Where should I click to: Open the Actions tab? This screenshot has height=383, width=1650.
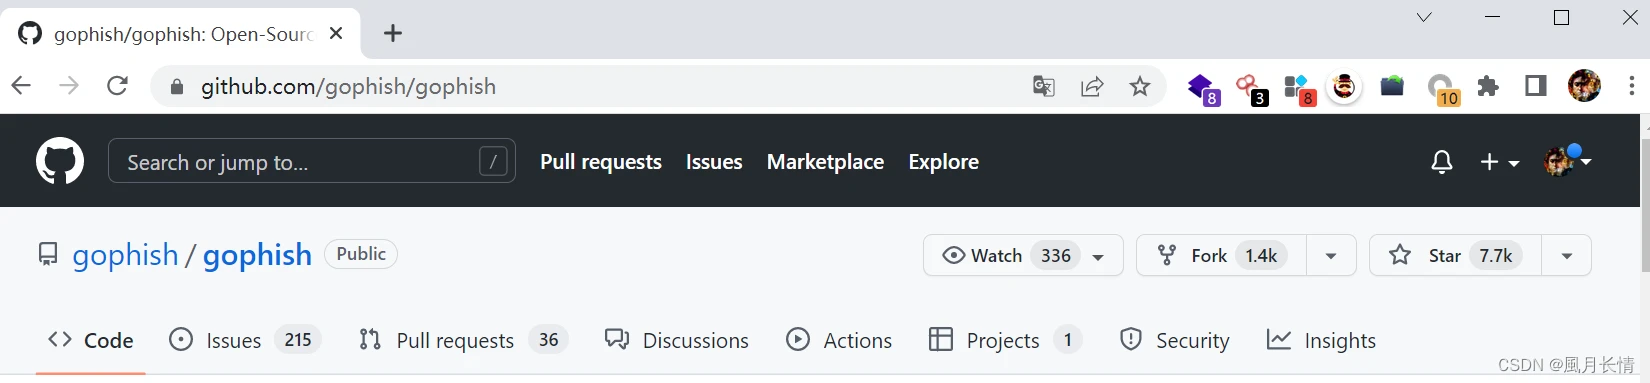tap(839, 340)
